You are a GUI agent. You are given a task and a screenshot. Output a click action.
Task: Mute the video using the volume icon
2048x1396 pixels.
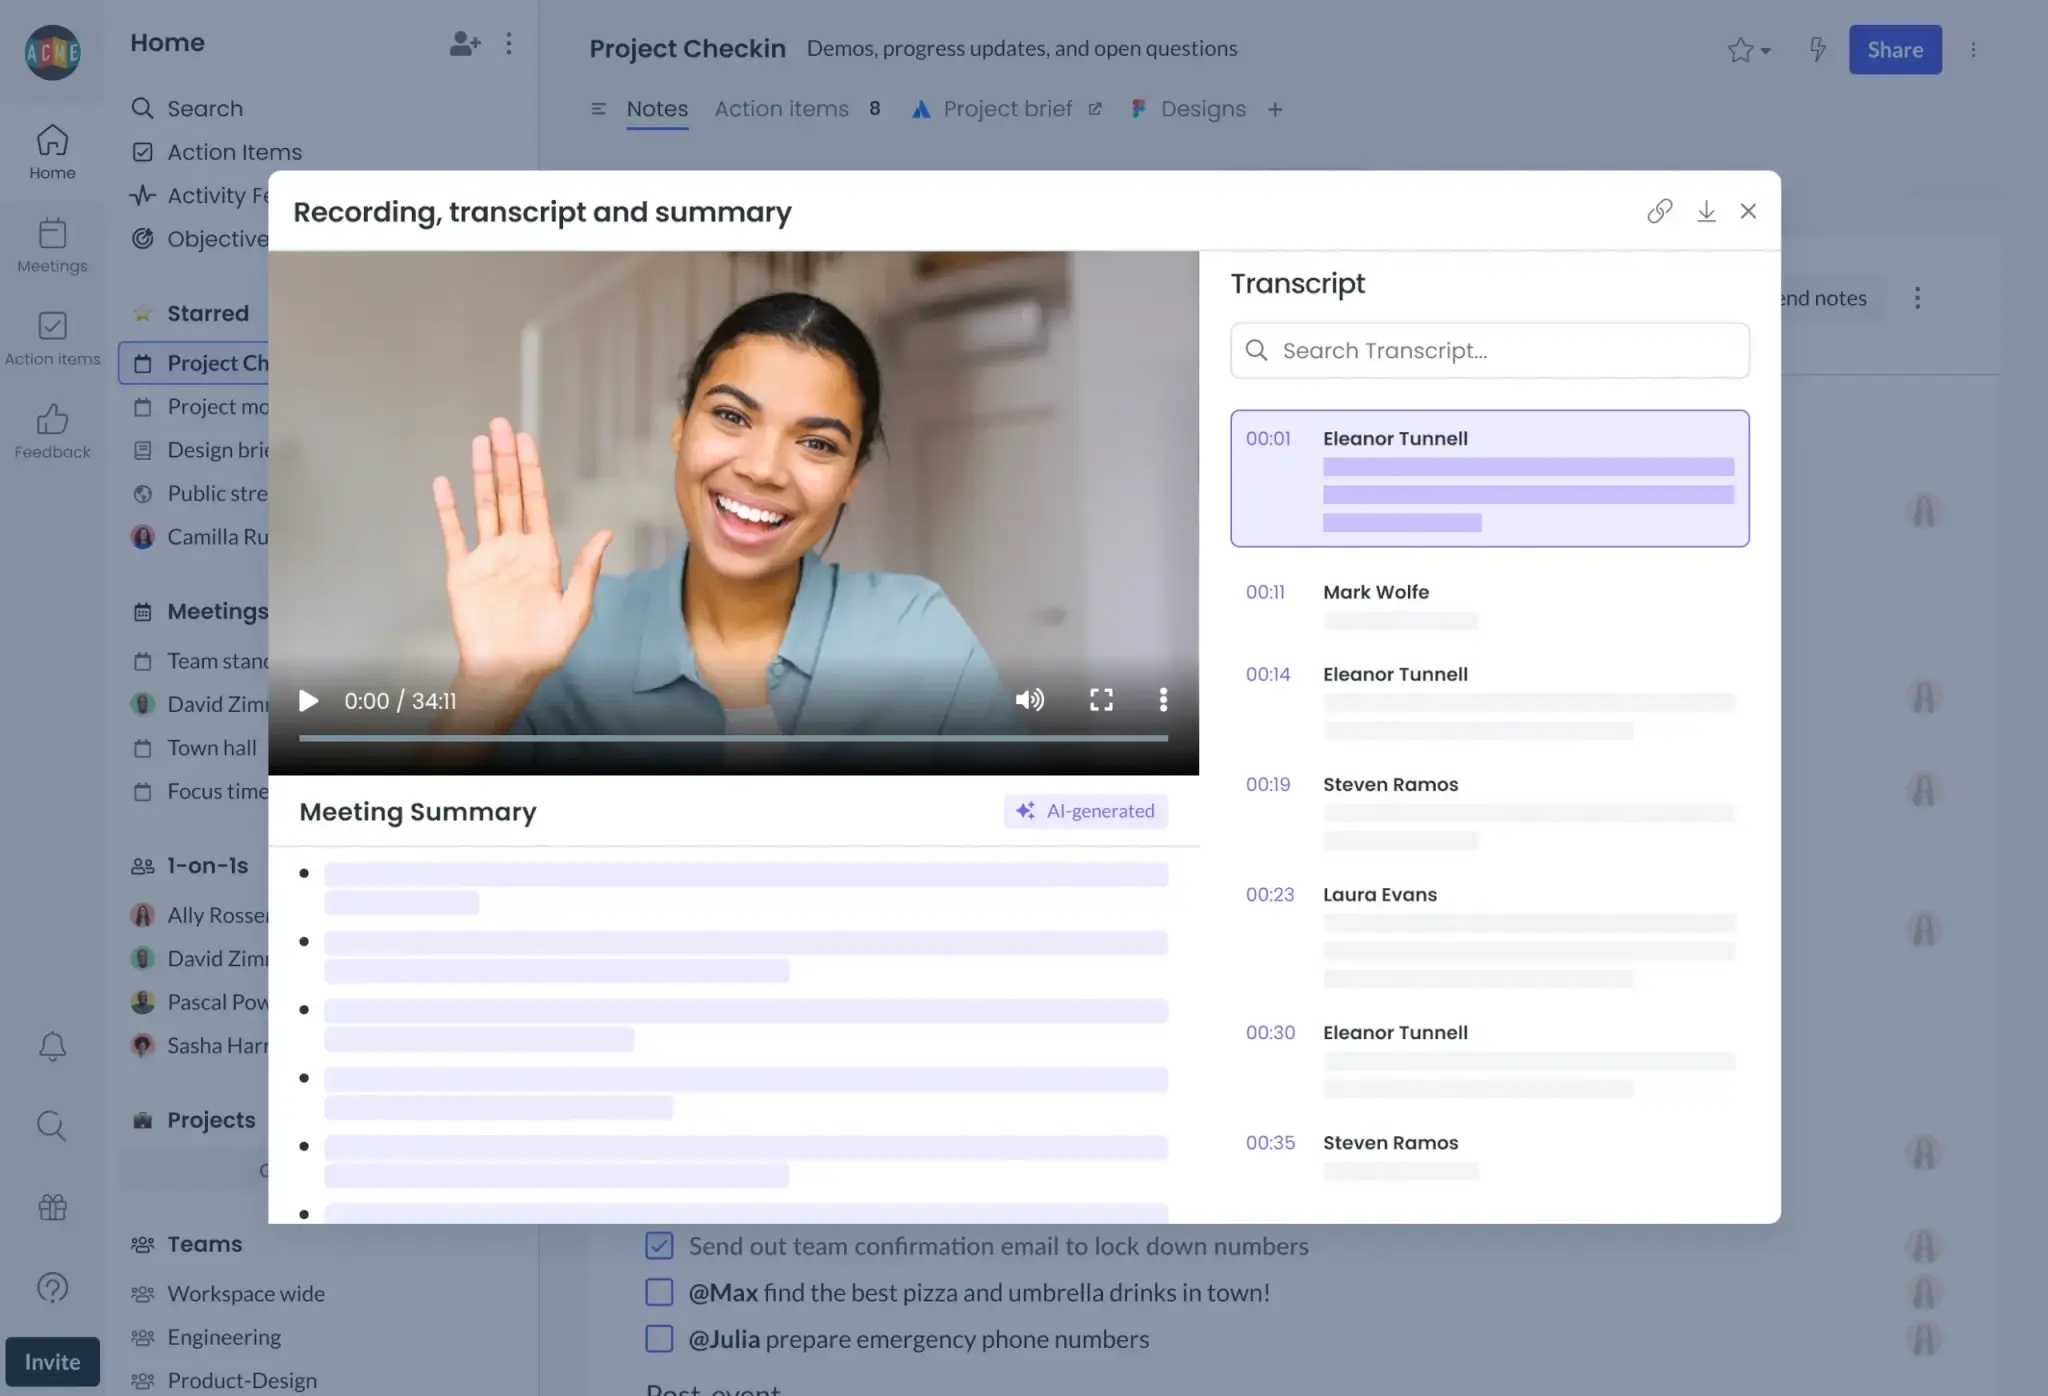pyautogui.click(x=1029, y=700)
